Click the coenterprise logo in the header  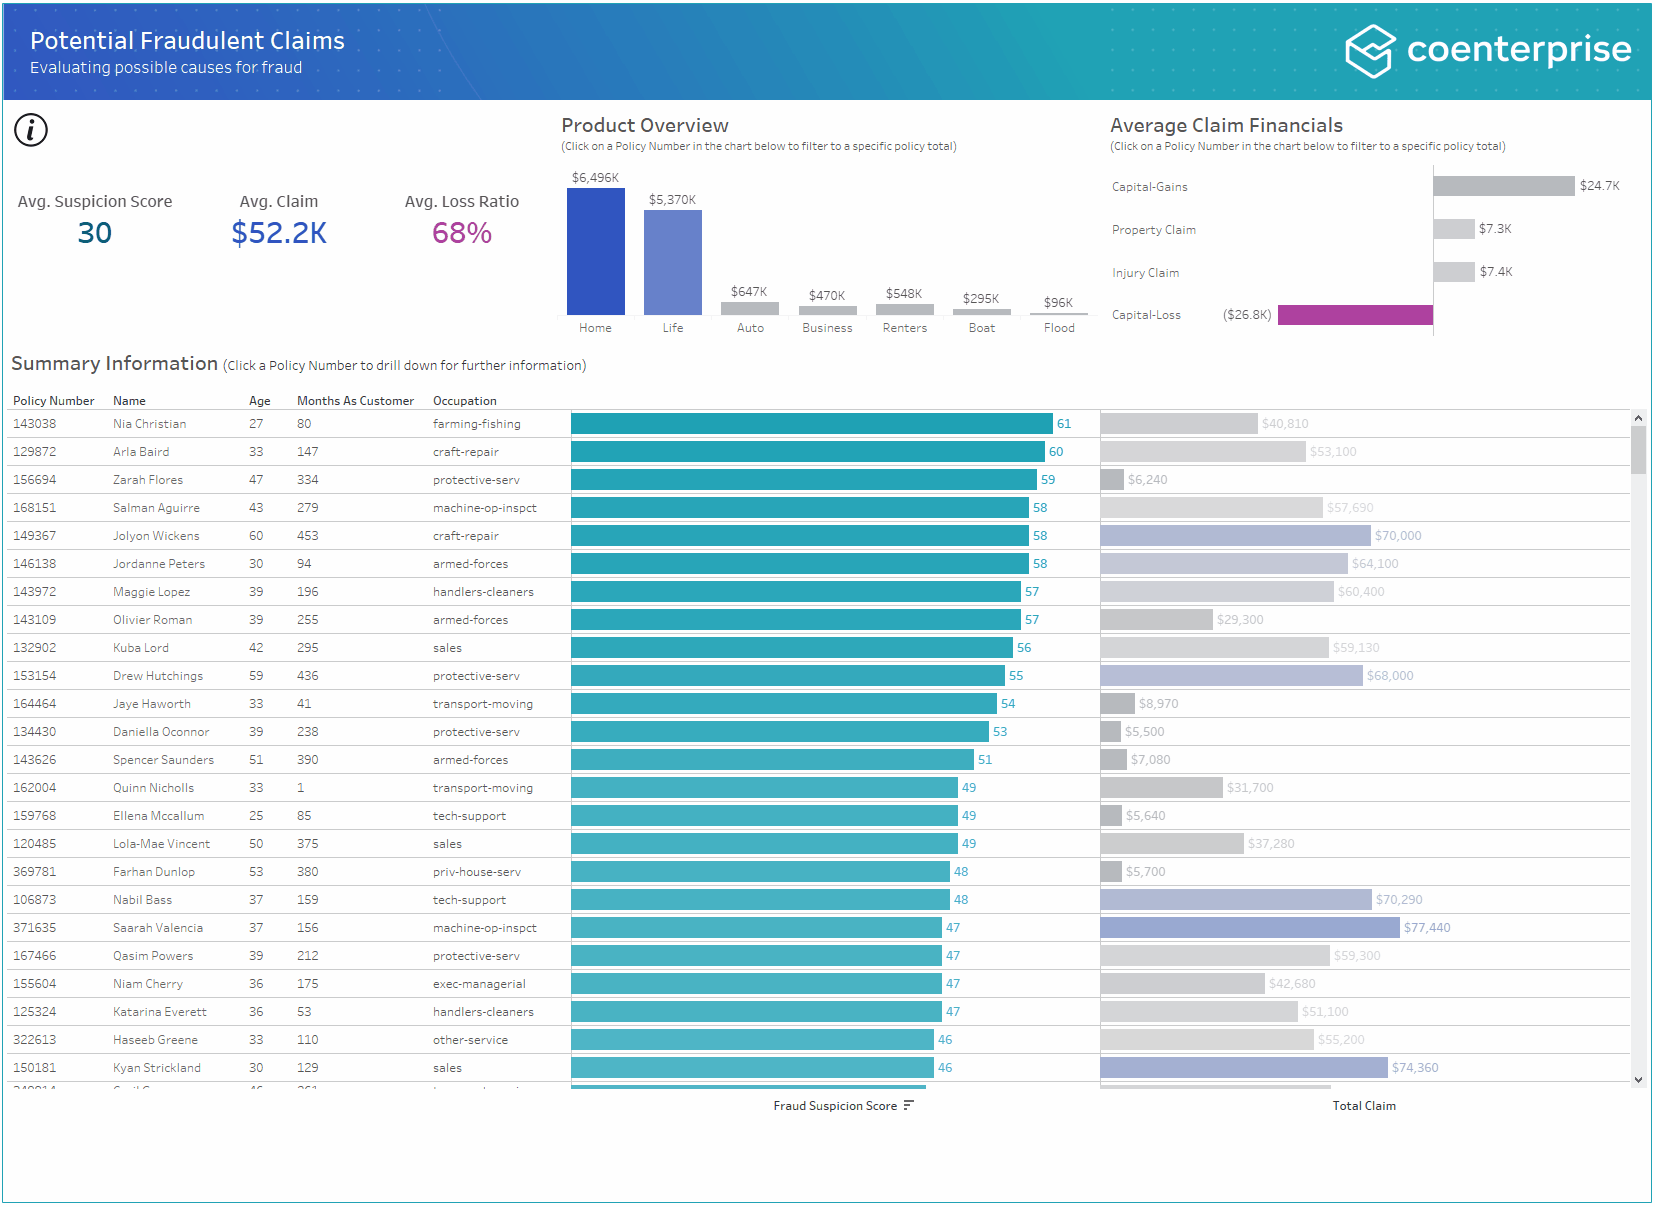[x=1489, y=49]
